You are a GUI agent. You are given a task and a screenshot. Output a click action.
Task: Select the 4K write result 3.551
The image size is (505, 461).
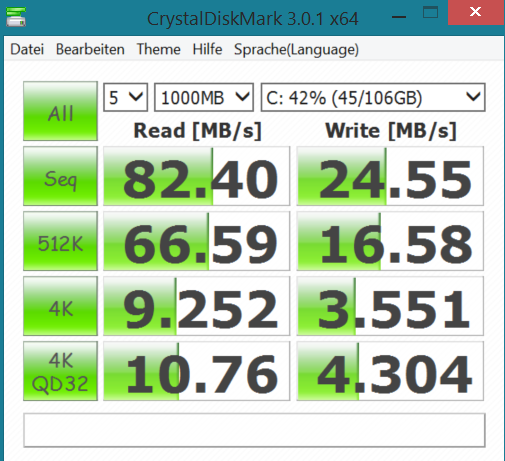[390, 306]
